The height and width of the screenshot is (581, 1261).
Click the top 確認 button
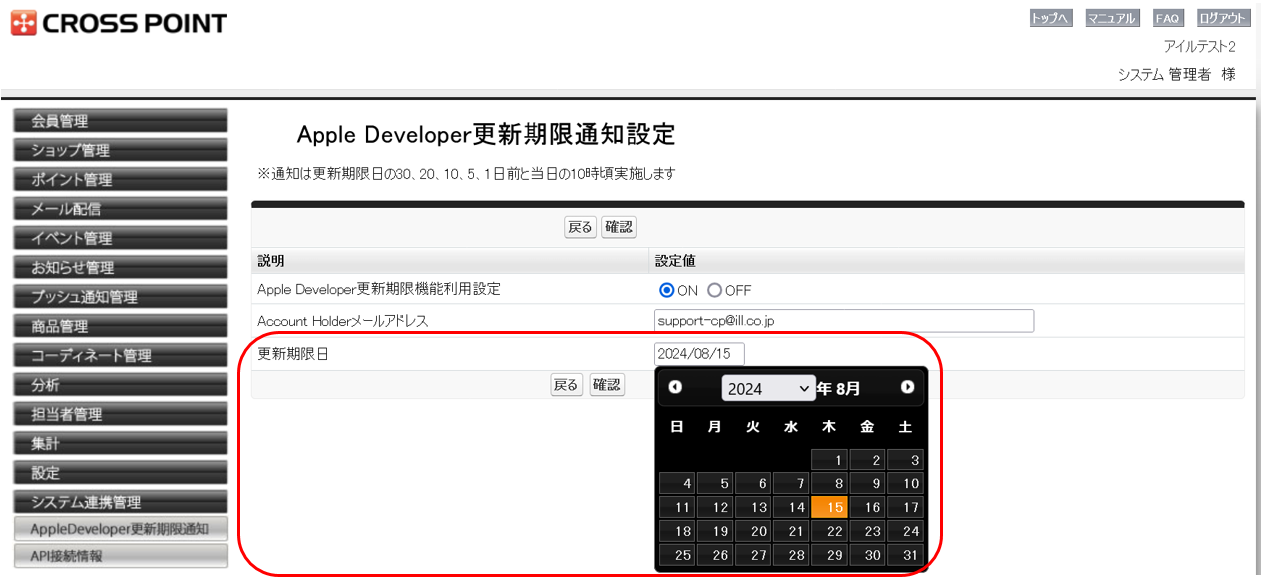619,227
